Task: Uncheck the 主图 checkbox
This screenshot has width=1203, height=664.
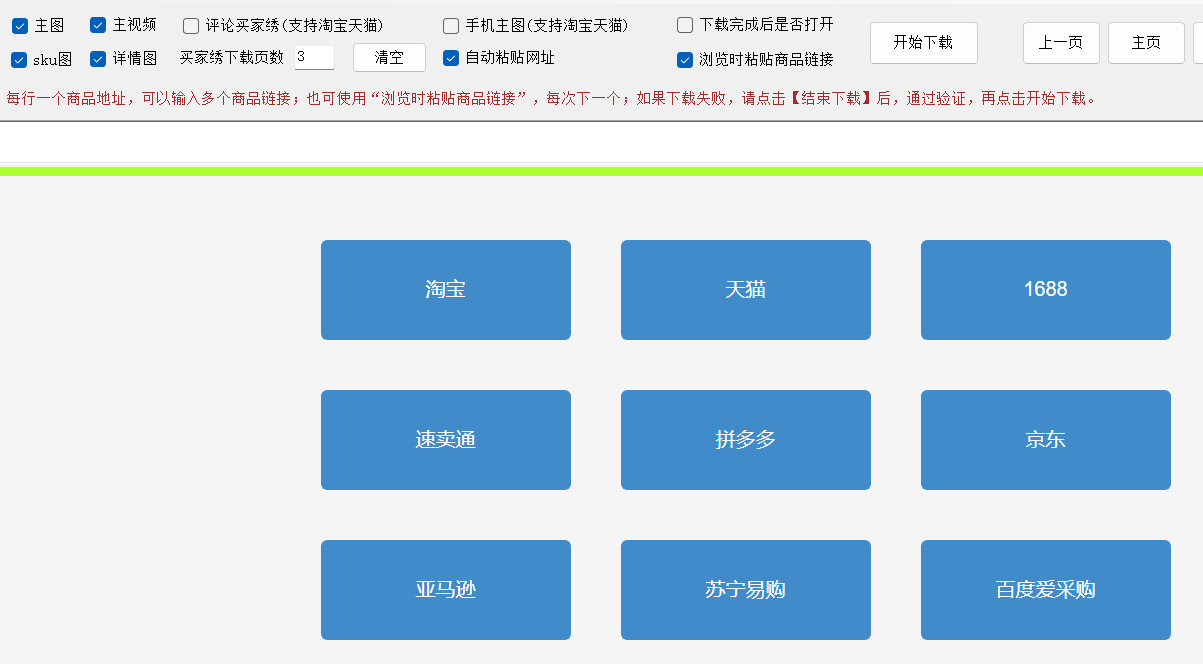Action: click(20, 26)
